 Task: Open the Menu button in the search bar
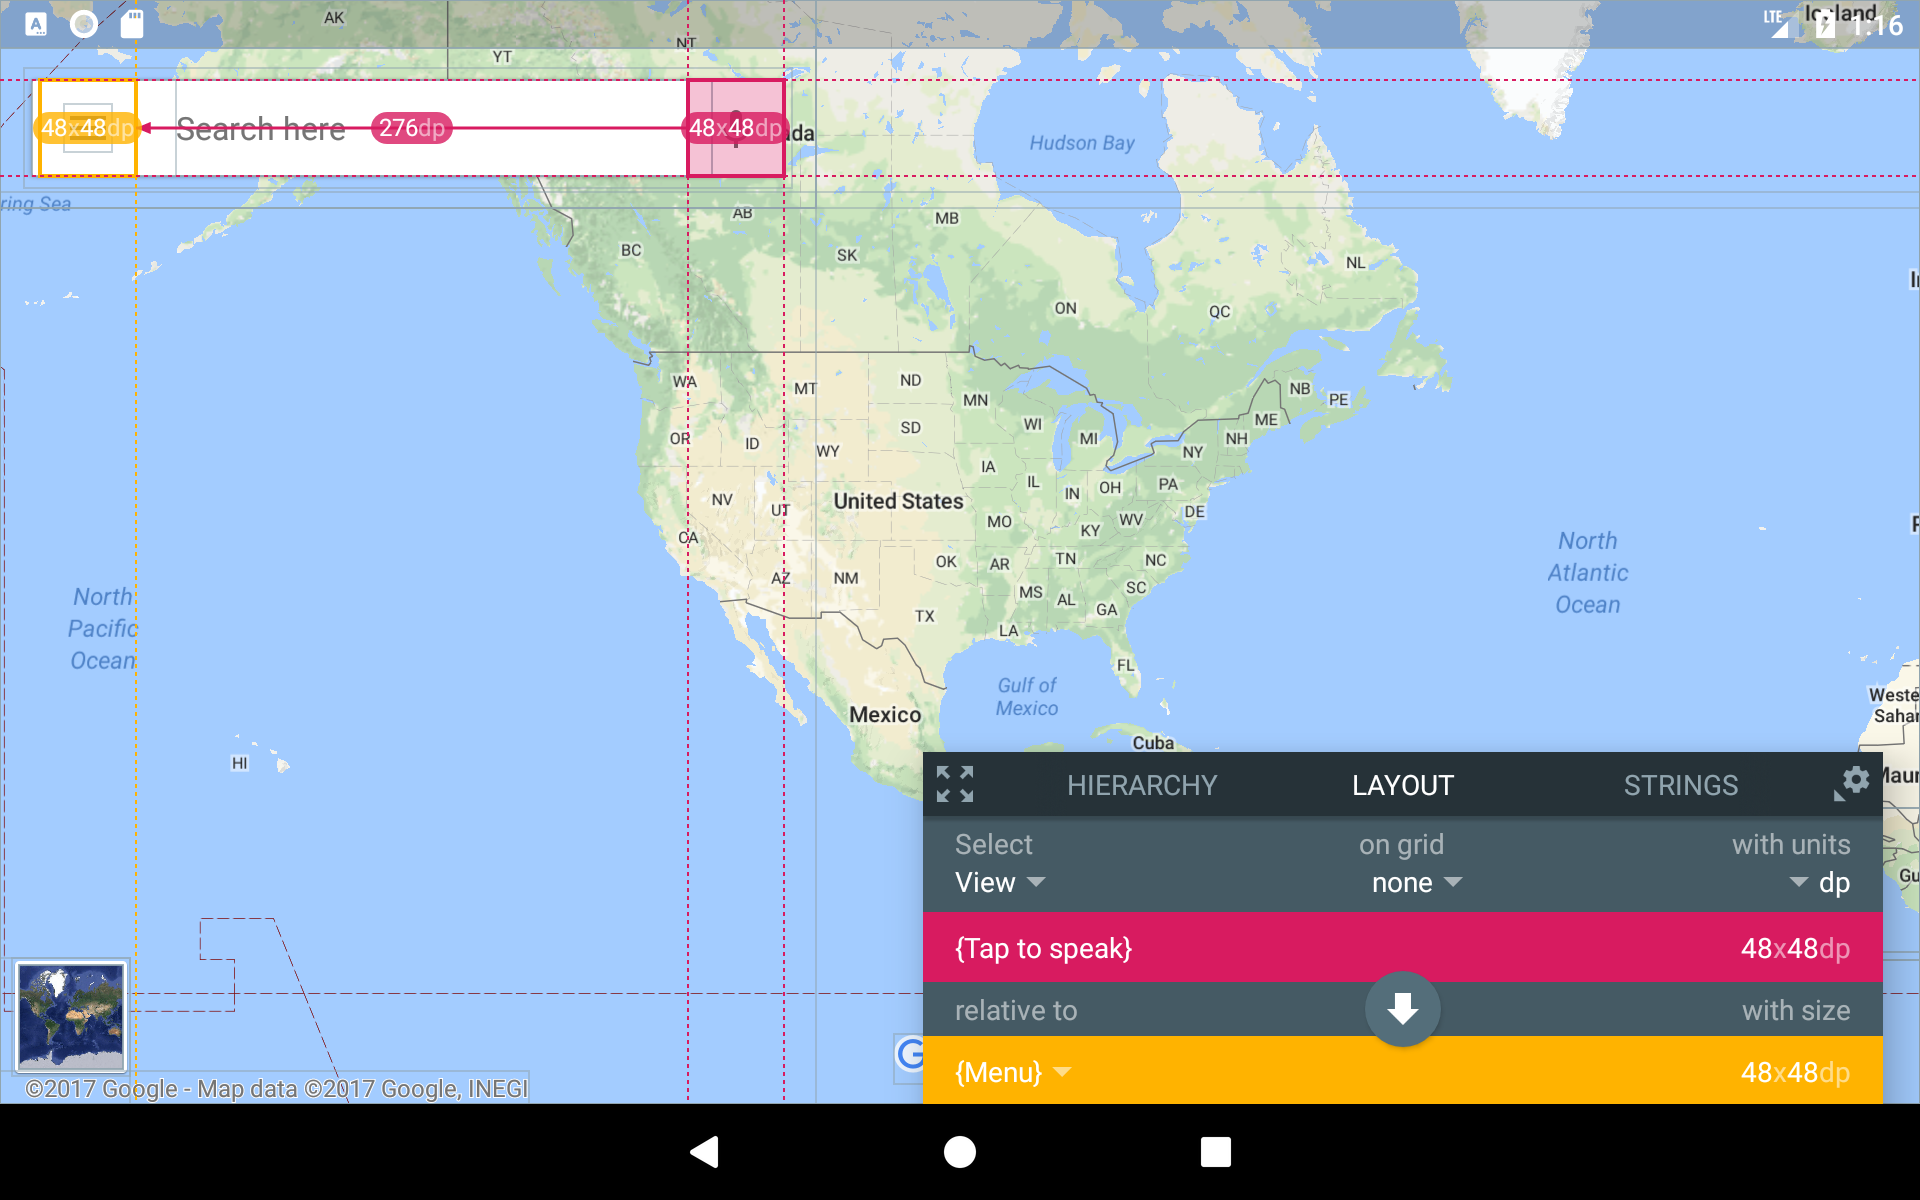click(87, 128)
